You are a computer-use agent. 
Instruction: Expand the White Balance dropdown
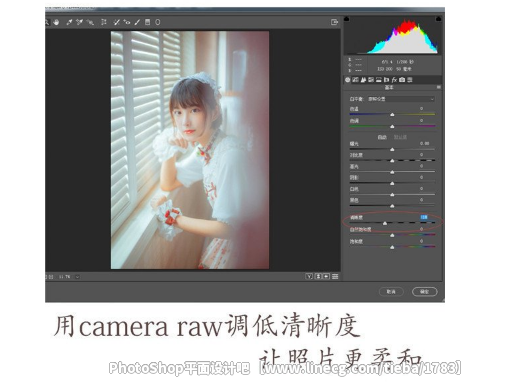pos(401,99)
